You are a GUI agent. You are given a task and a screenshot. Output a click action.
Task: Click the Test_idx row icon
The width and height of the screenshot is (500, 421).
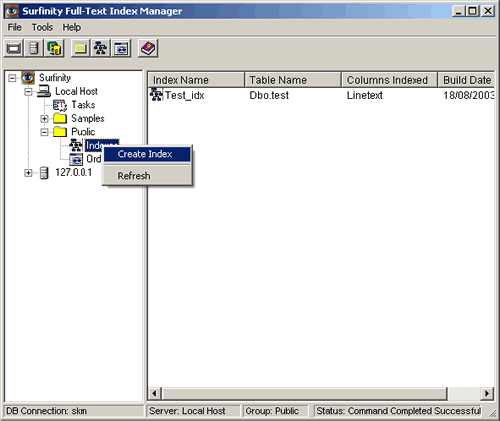[156, 95]
